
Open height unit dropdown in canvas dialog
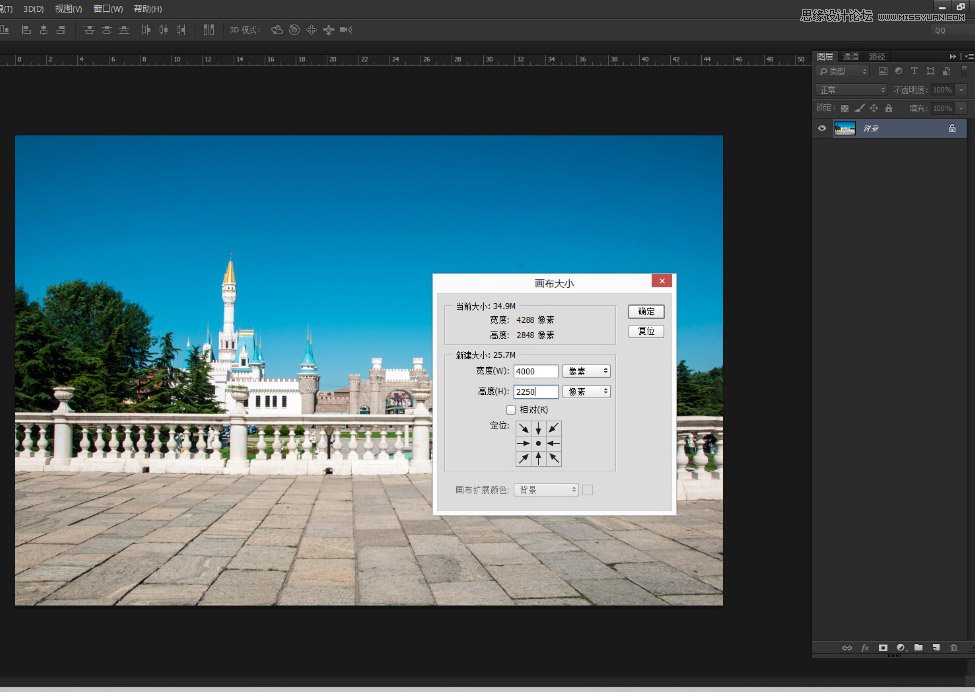pyautogui.click(x=586, y=392)
